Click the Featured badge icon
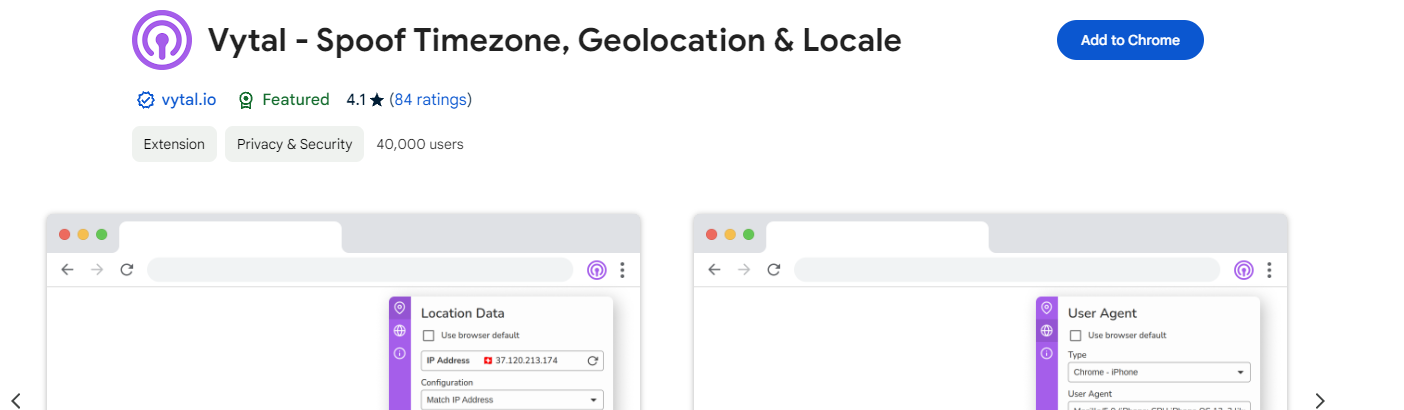The width and height of the screenshot is (1404, 410). (x=246, y=100)
